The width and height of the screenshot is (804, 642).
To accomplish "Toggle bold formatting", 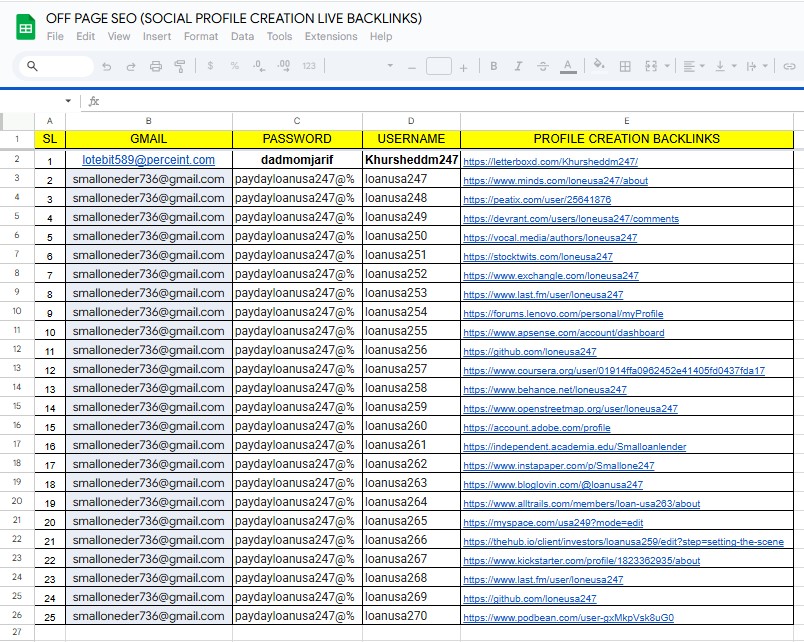I will (494, 67).
